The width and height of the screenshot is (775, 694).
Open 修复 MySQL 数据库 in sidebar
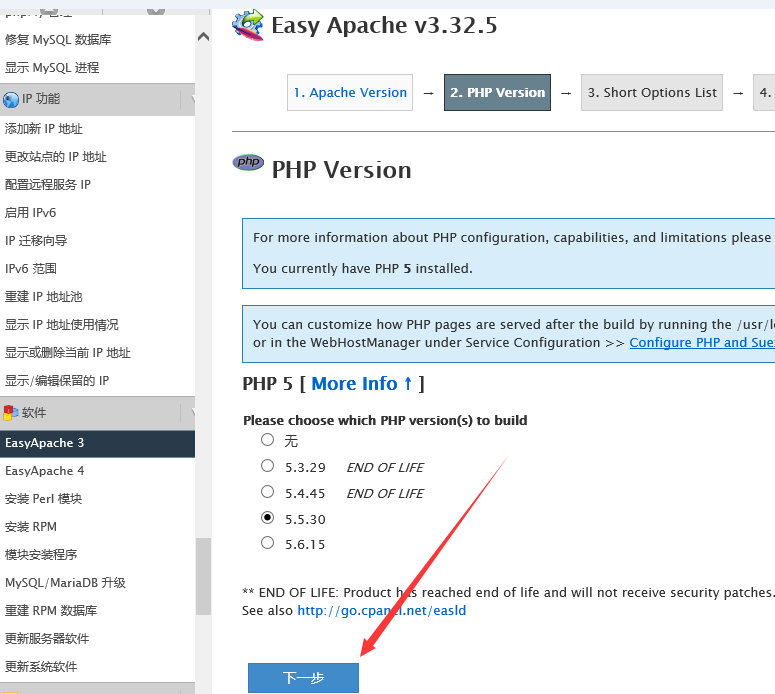[x=58, y=40]
